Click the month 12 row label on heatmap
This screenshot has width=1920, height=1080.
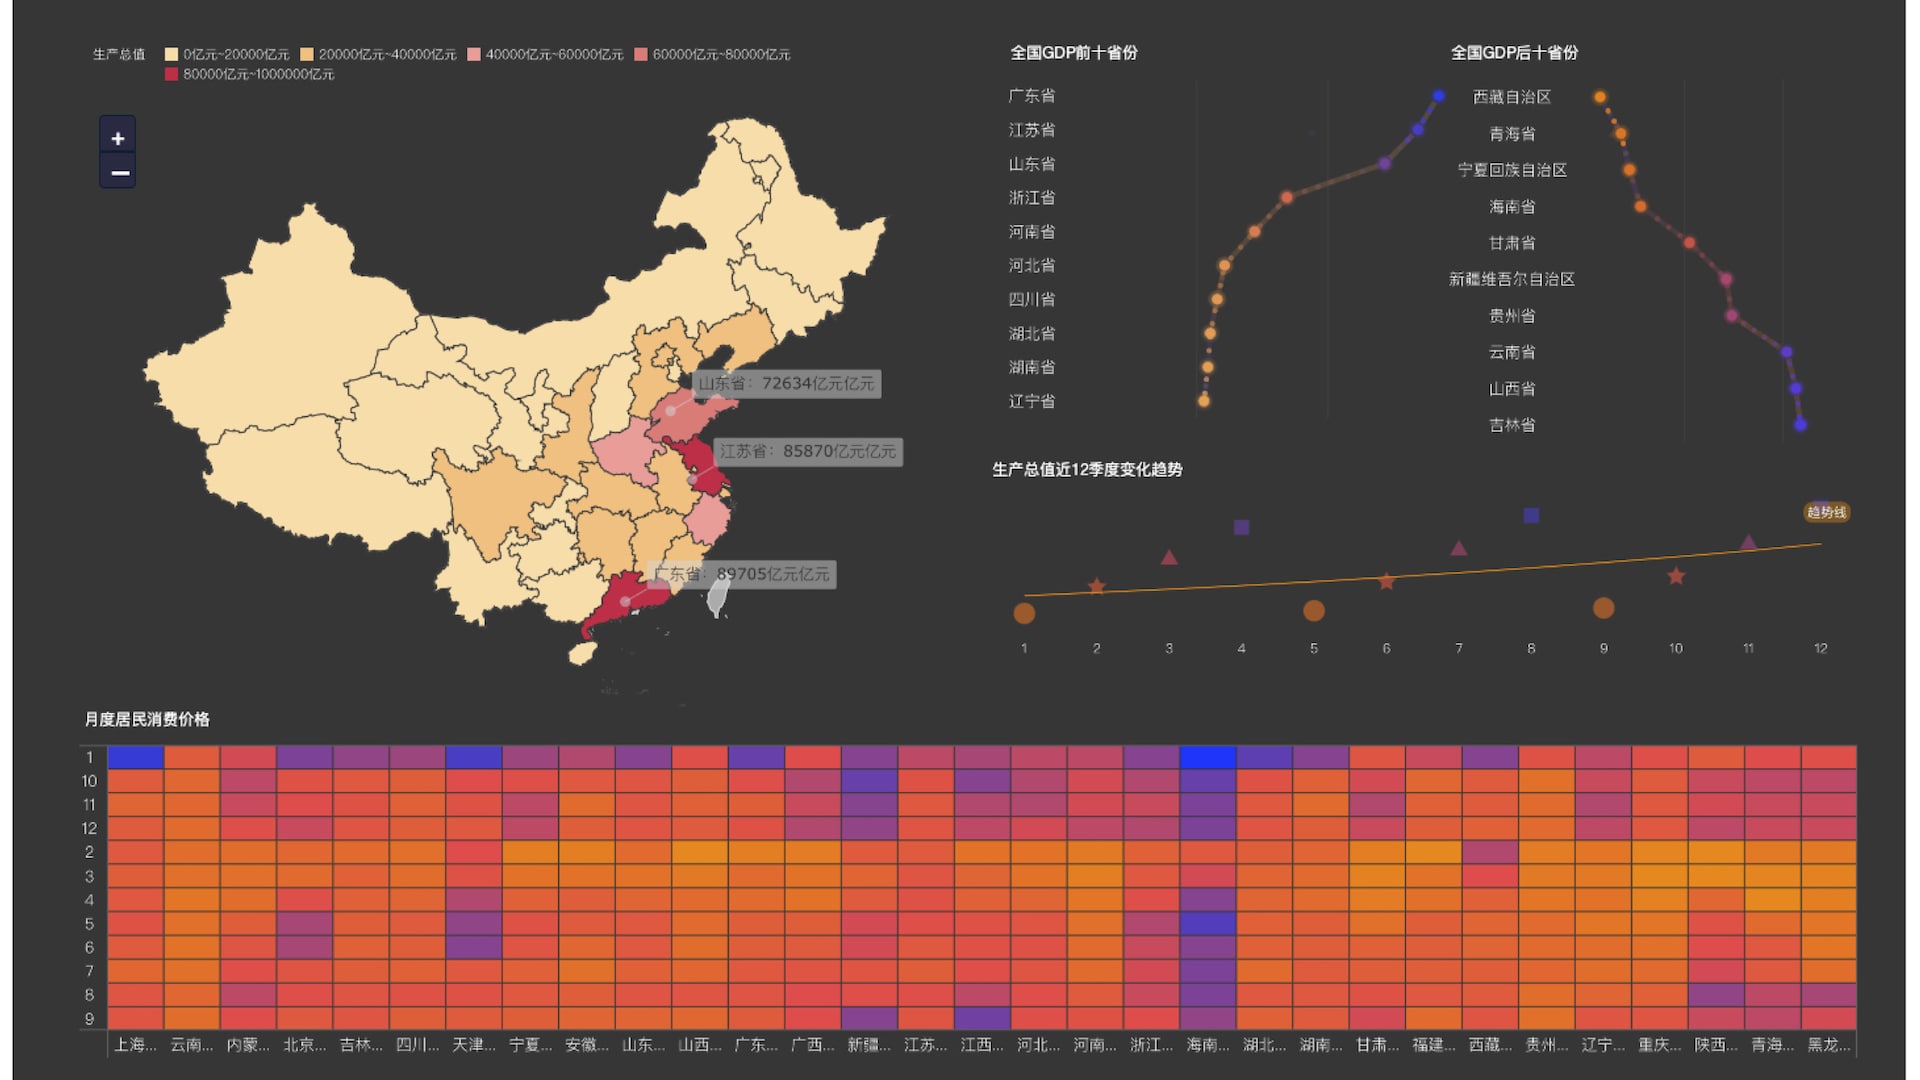pos(89,828)
